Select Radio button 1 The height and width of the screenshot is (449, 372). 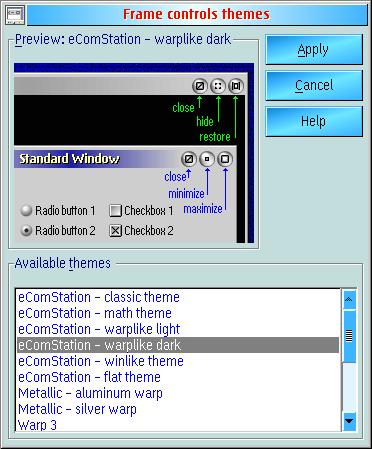58,211
